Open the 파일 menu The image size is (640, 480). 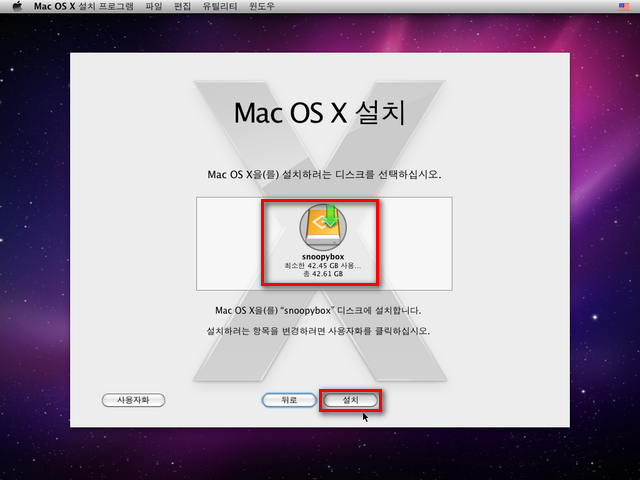tap(154, 6)
